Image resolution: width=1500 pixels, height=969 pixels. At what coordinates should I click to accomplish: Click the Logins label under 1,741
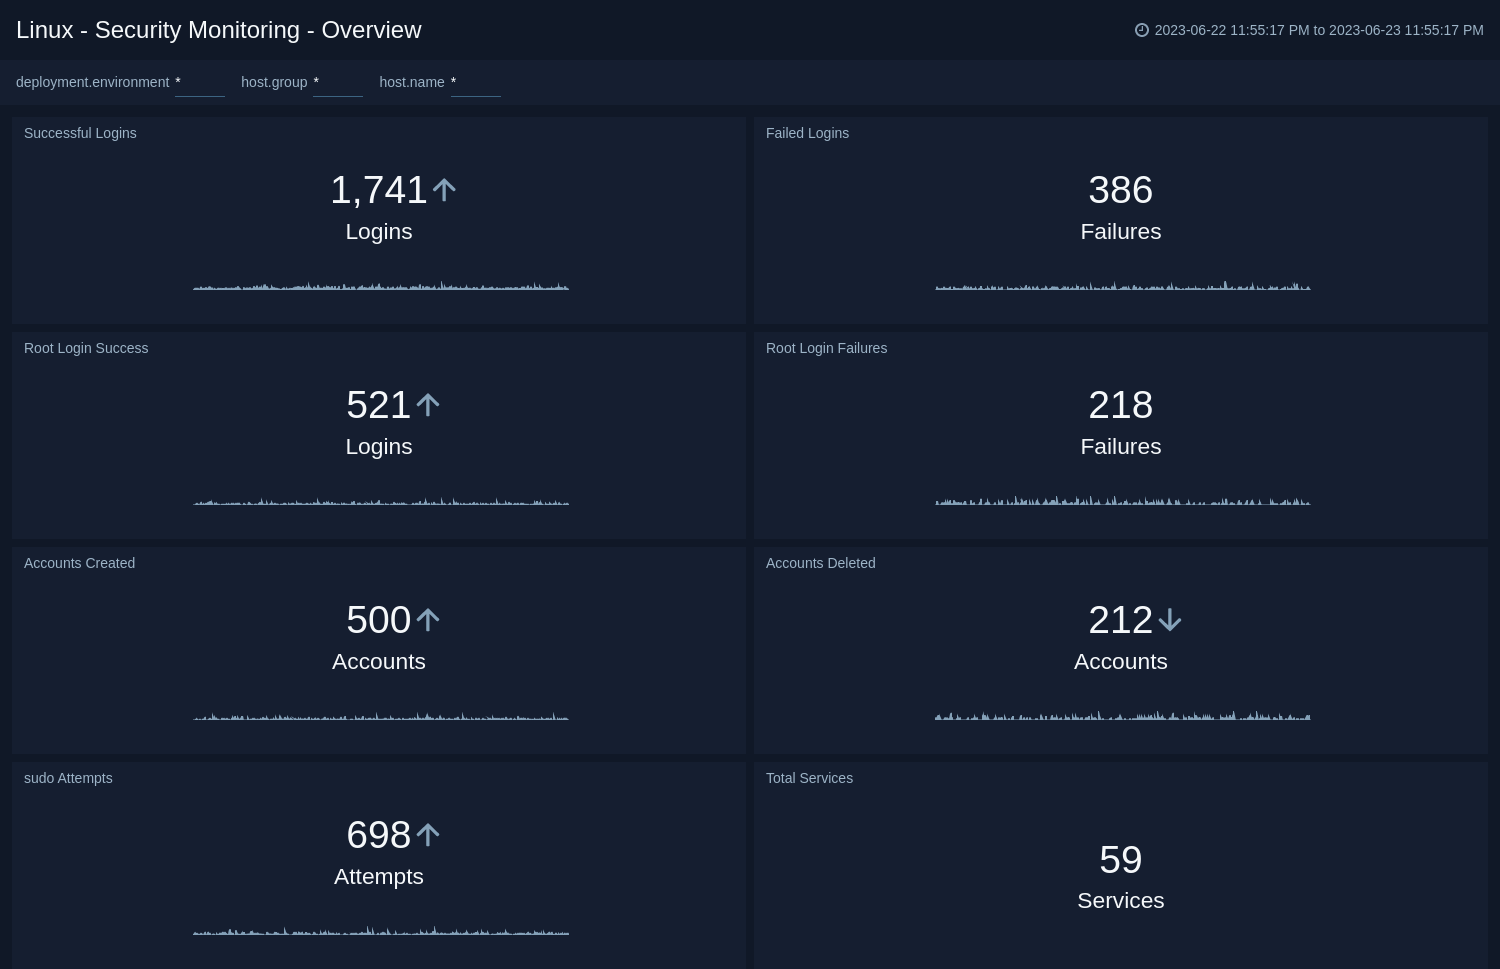[x=379, y=231]
